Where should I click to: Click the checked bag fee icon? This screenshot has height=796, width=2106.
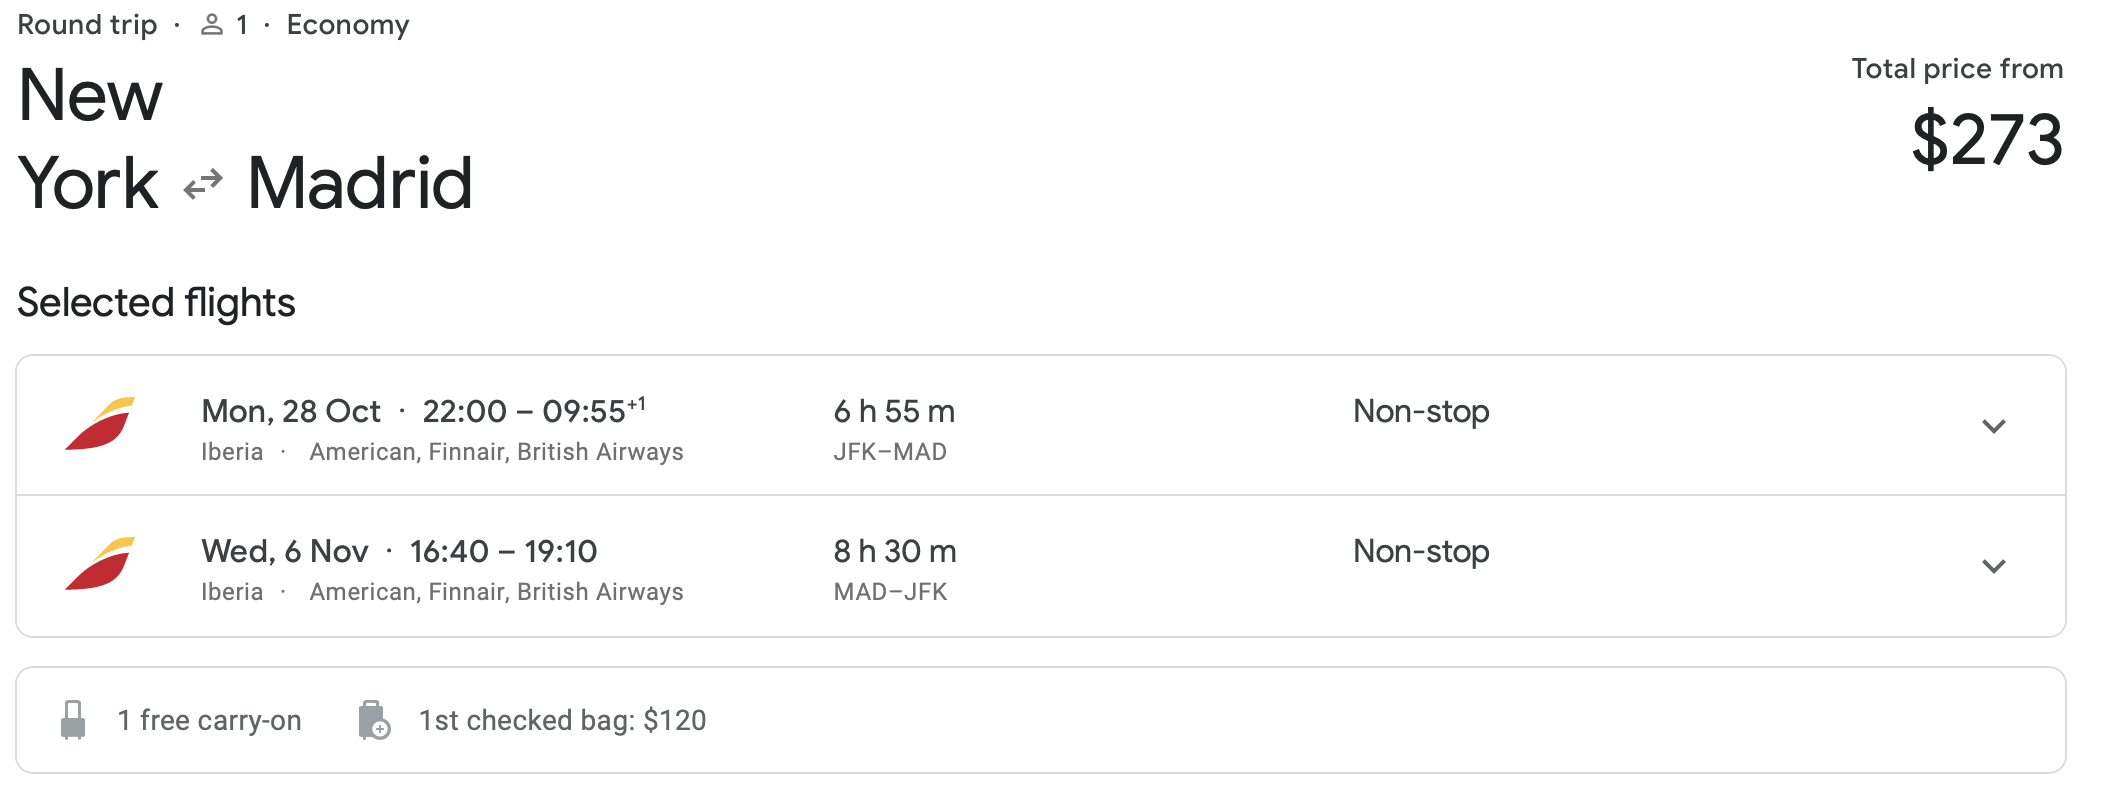tap(374, 720)
